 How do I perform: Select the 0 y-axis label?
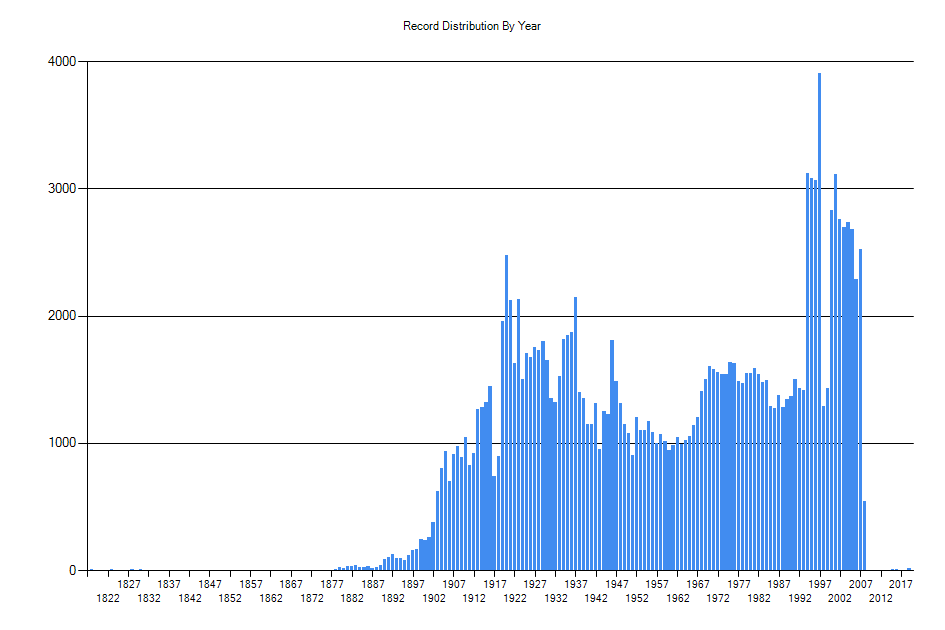(73, 570)
